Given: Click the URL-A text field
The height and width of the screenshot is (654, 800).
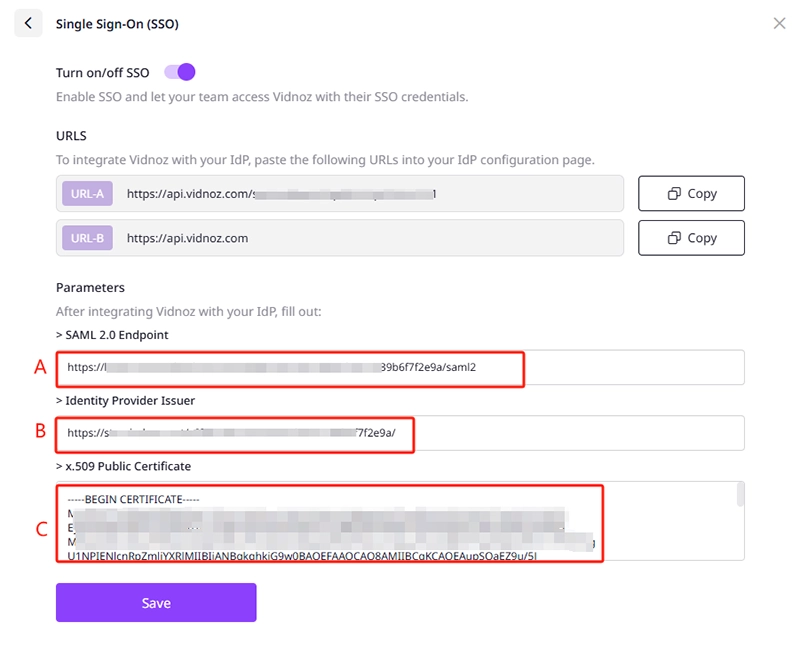Looking at the screenshot, I should pos(370,194).
